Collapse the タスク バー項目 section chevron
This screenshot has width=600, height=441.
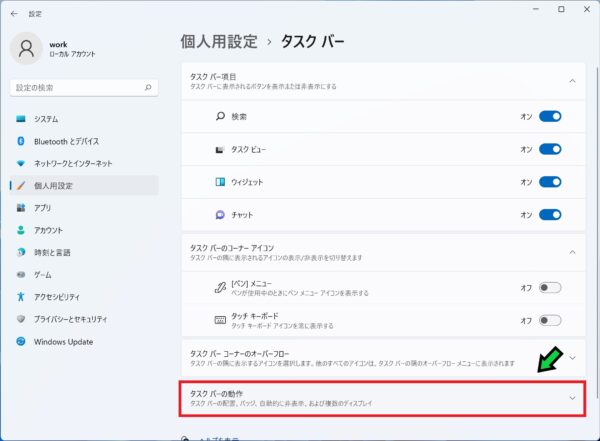click(x=572, y=81)
